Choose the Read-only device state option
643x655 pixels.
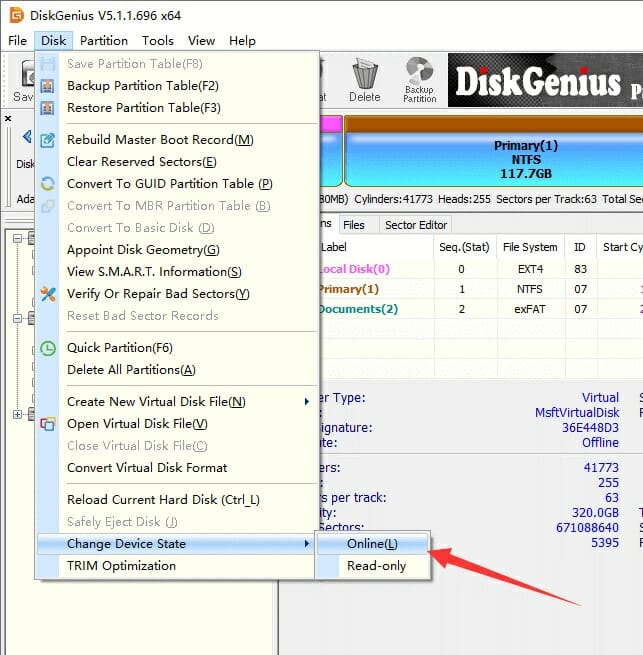click(x=376, y=566)
